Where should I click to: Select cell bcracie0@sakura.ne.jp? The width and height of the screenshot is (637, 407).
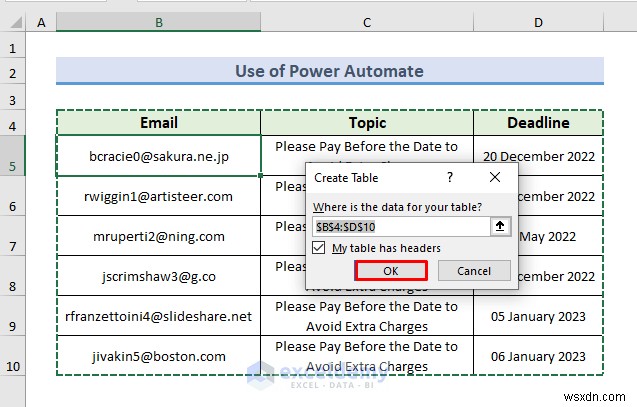[x=158, y=156]
